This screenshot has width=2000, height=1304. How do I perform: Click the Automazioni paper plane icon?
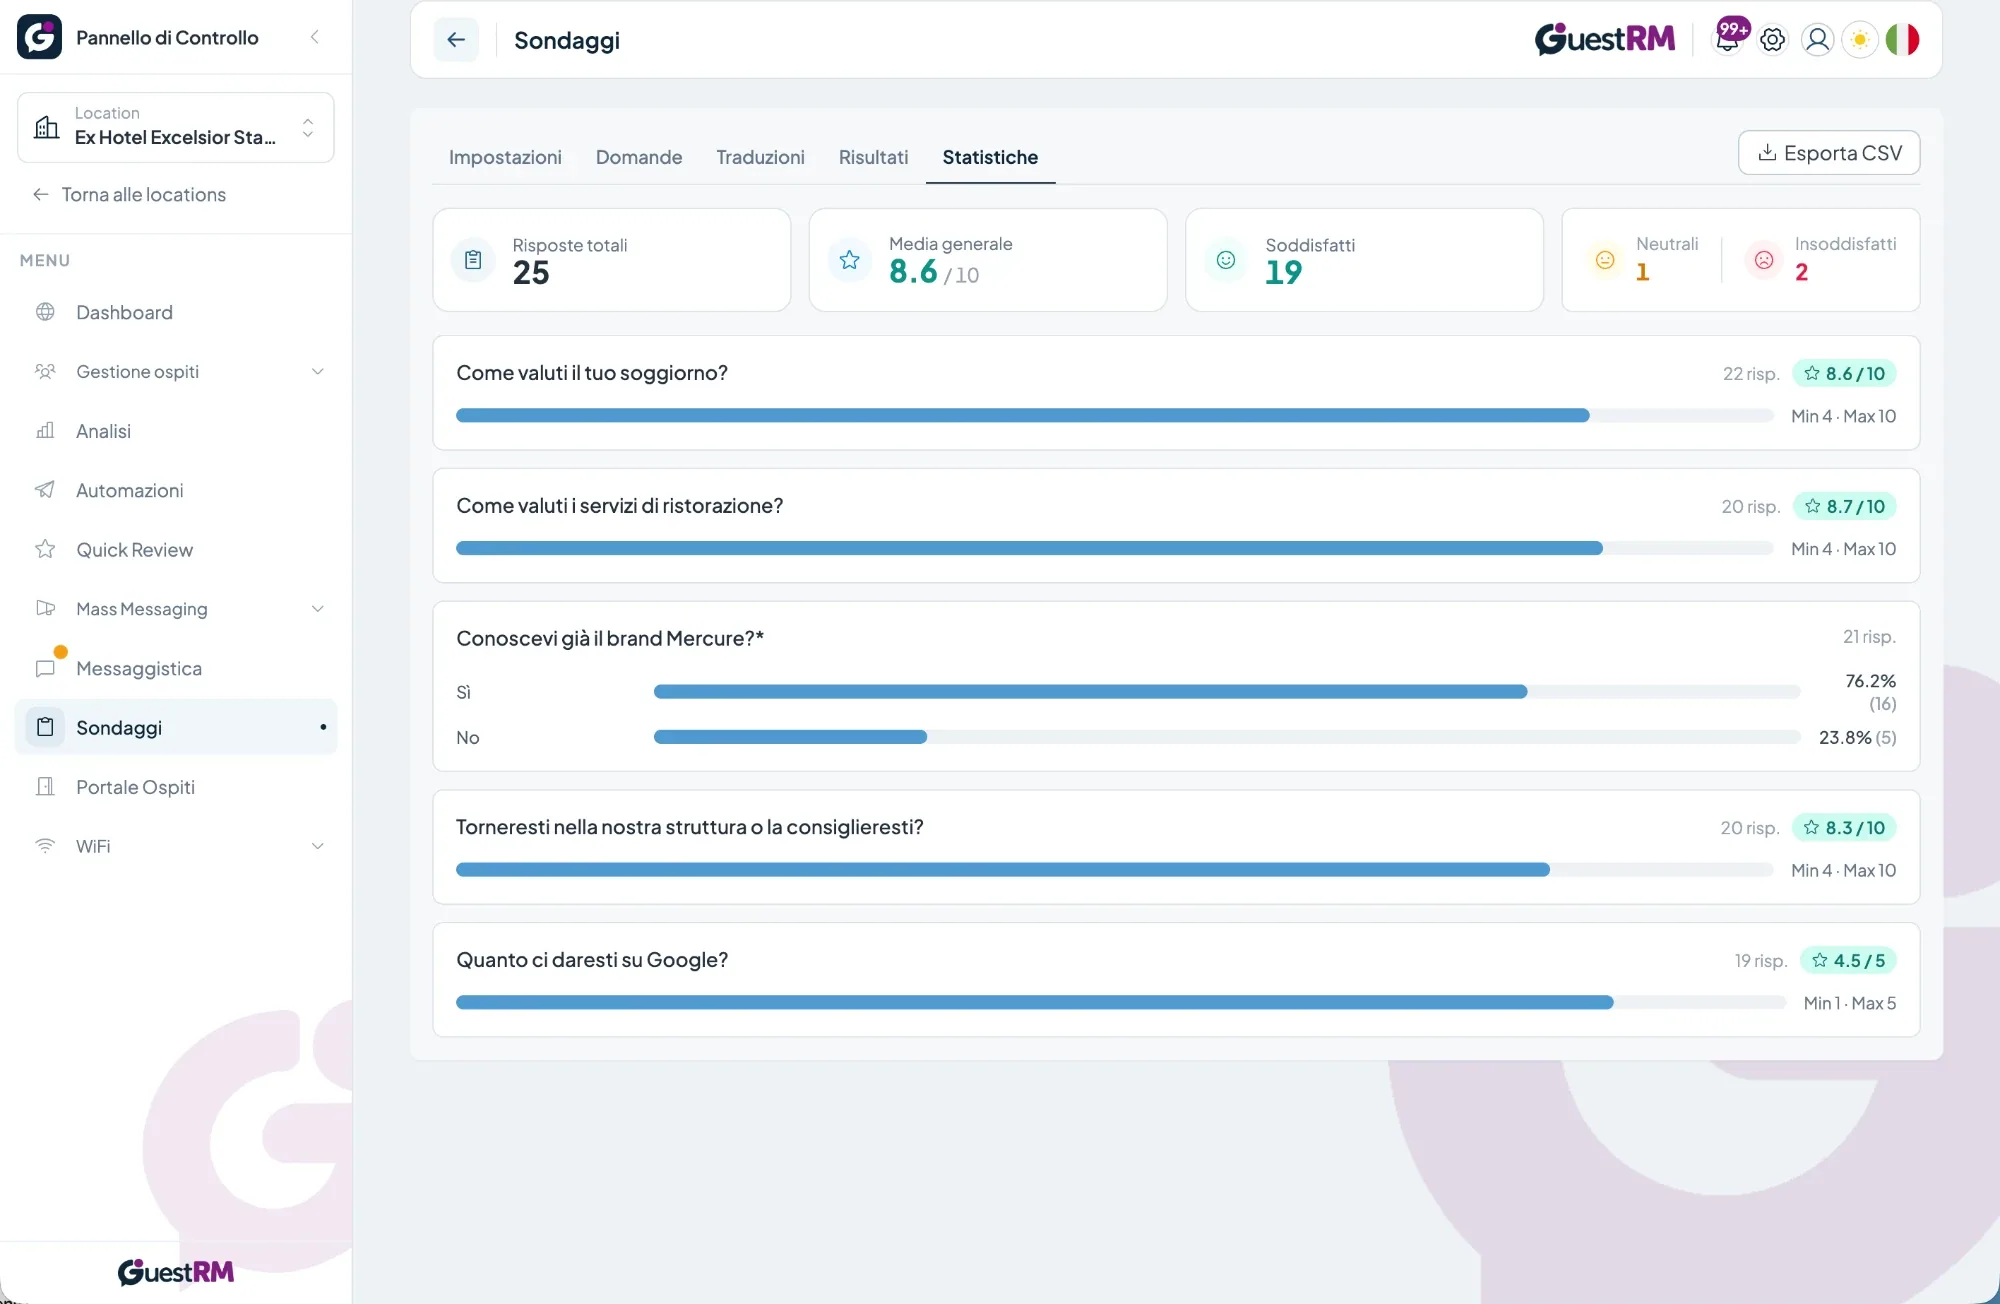click(x=45, y=490)
